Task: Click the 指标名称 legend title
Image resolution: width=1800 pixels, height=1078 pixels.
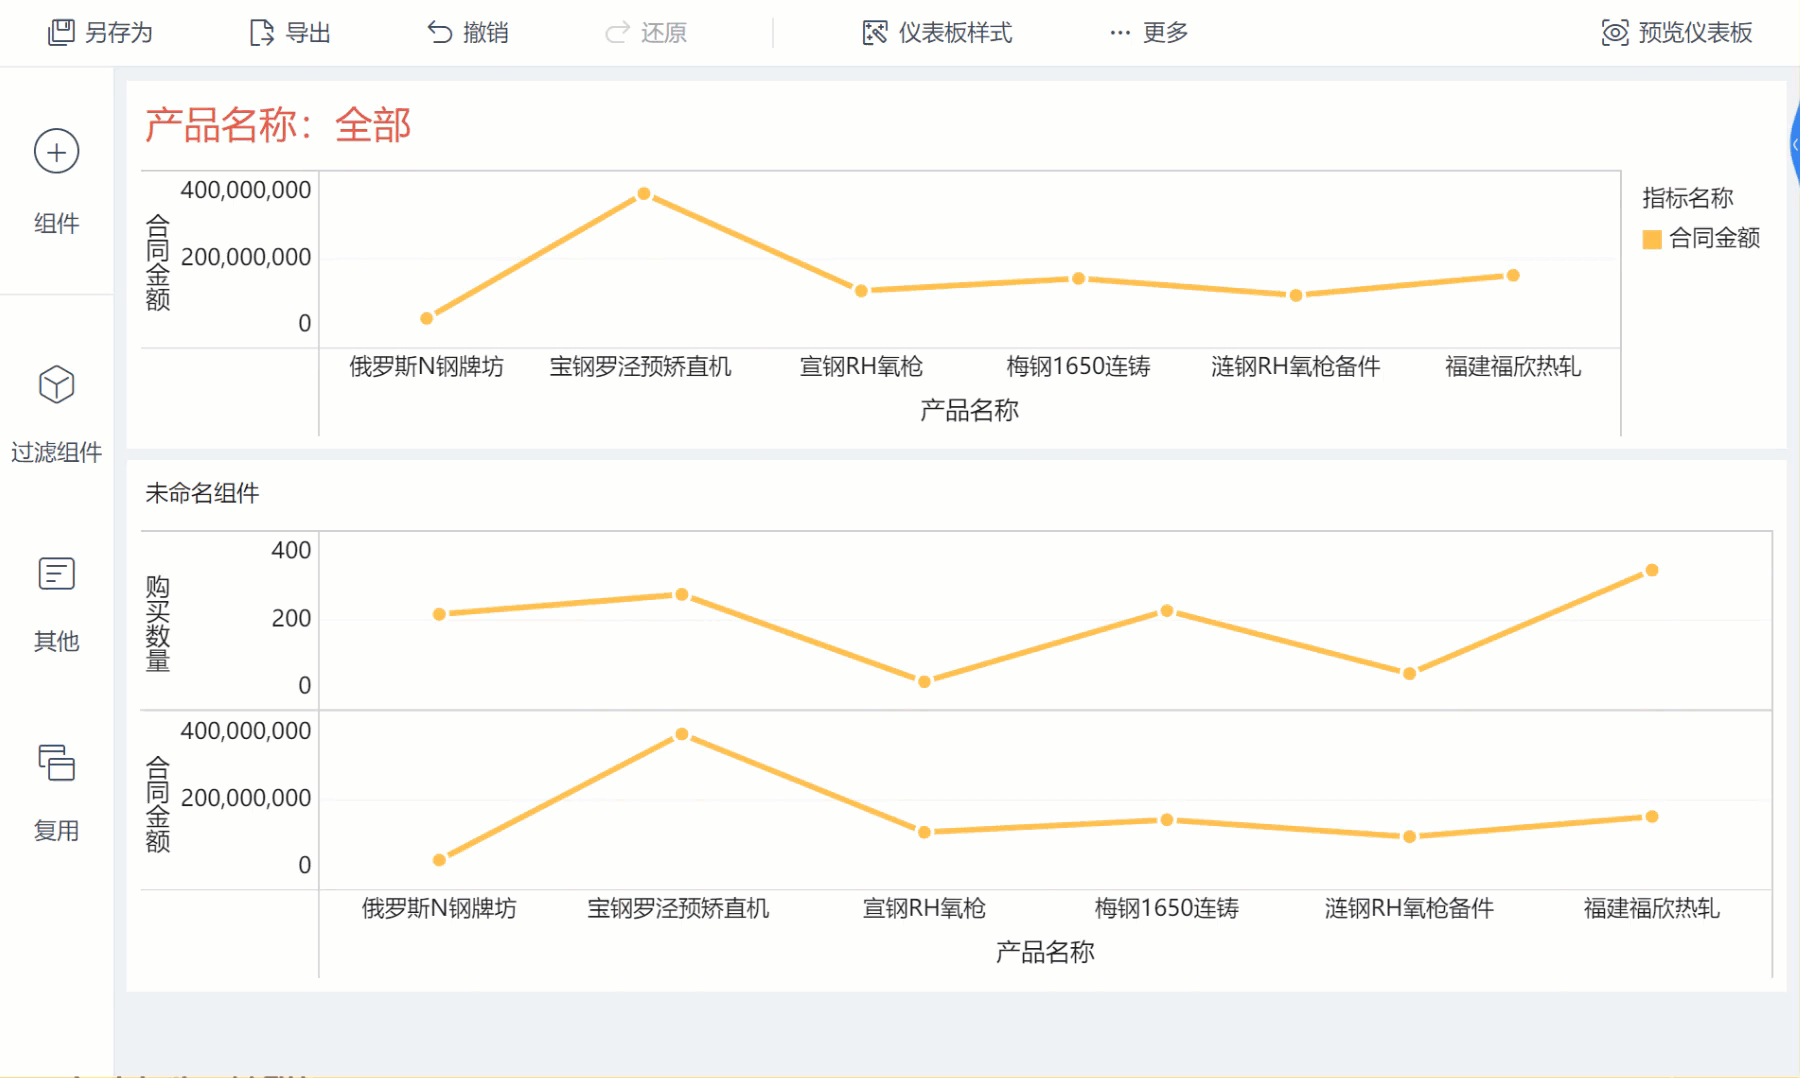Action: (1688, 198)
